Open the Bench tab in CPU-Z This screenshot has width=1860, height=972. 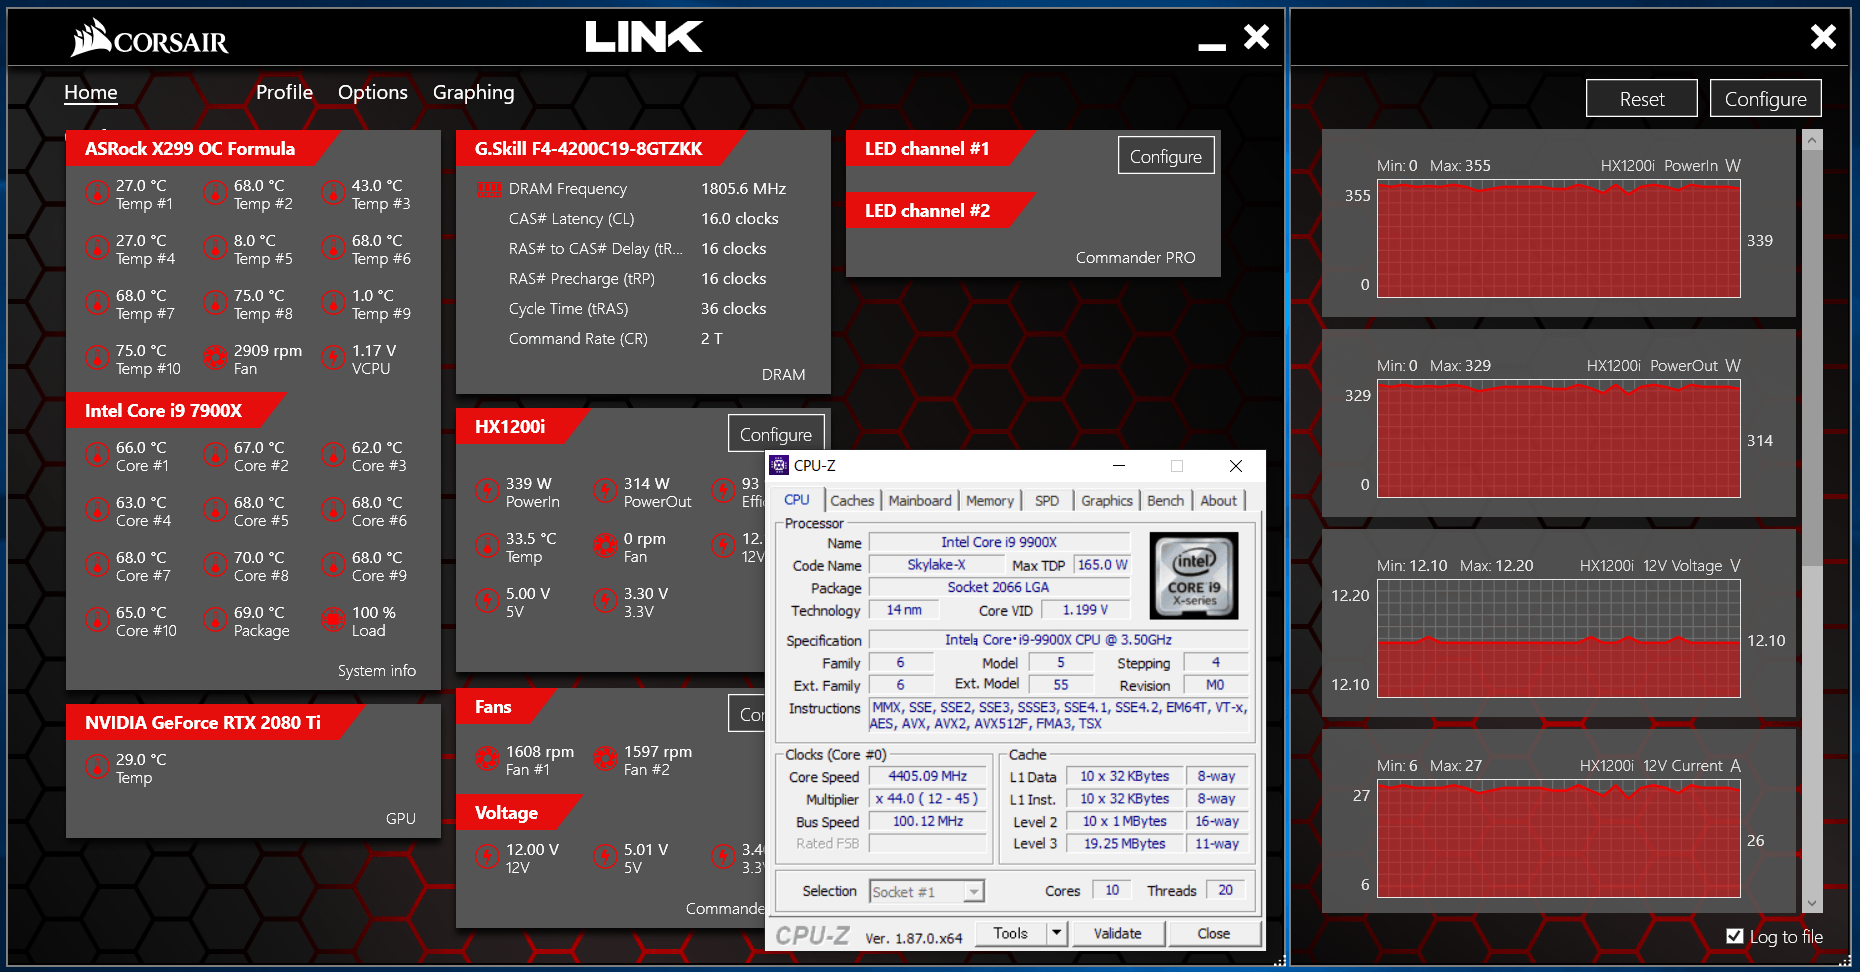coord(1165,500)
